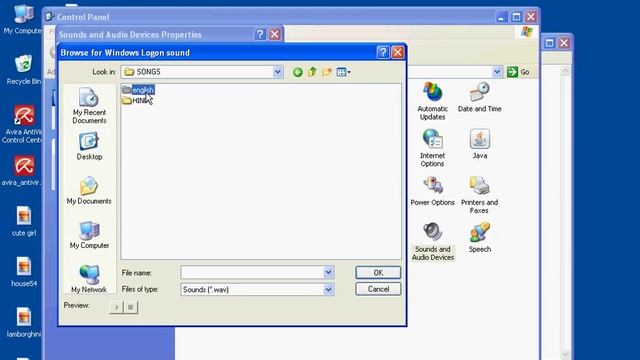Create a new folder
The height and width of the screenshot is (360, 640).
tap(327, 72)
